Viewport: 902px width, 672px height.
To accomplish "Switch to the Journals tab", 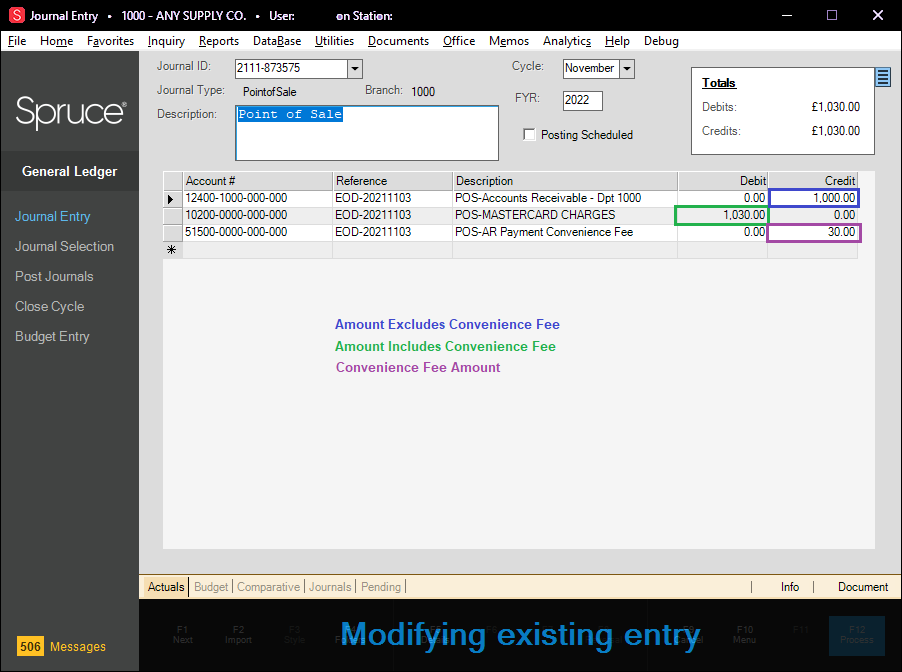I will (330, 587).
